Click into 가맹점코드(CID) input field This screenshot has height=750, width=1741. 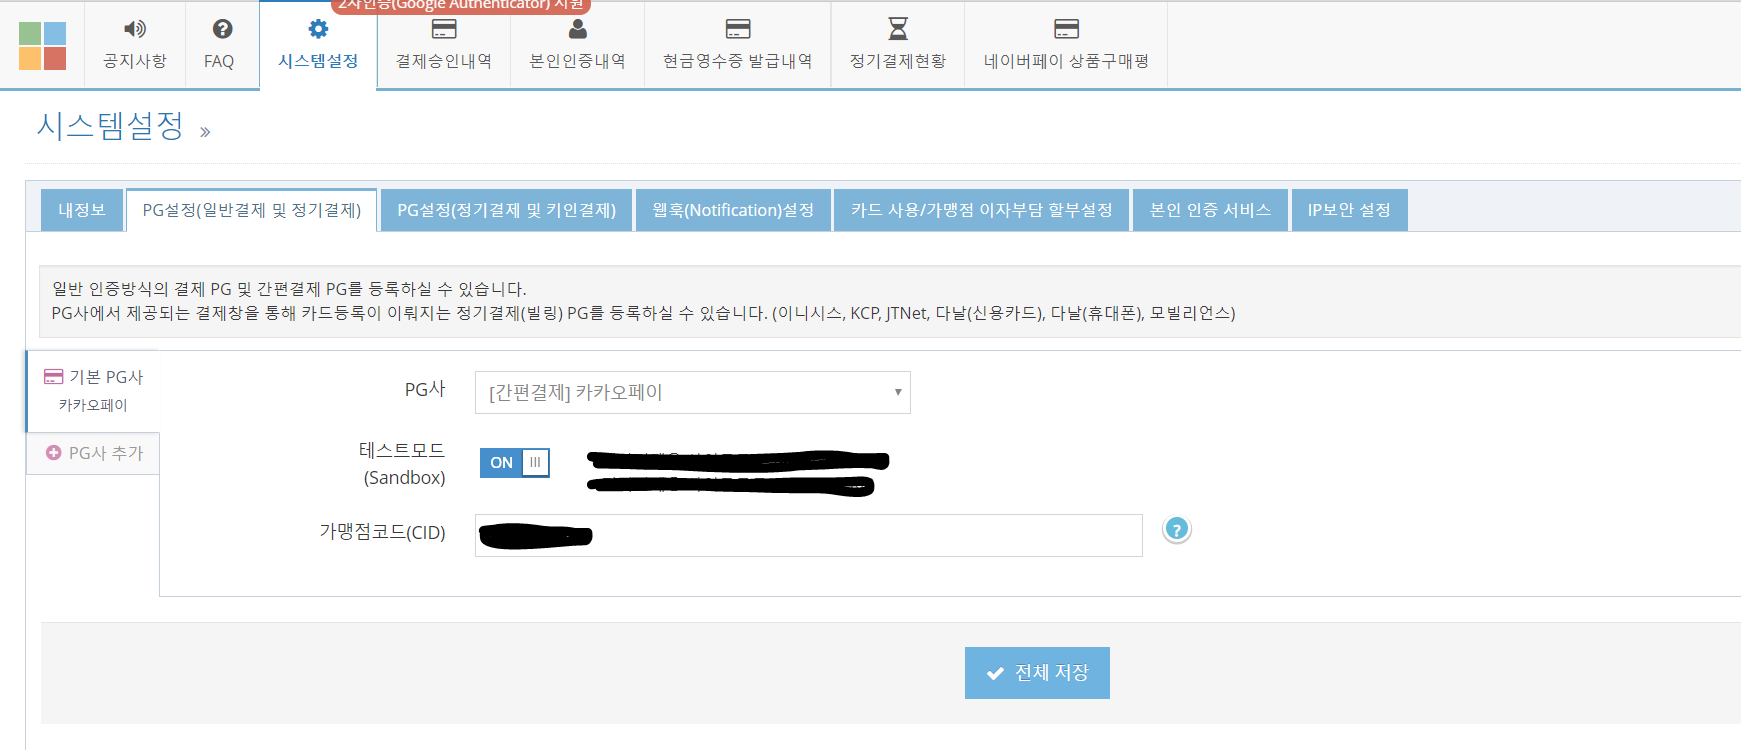[x=808, y=535]
